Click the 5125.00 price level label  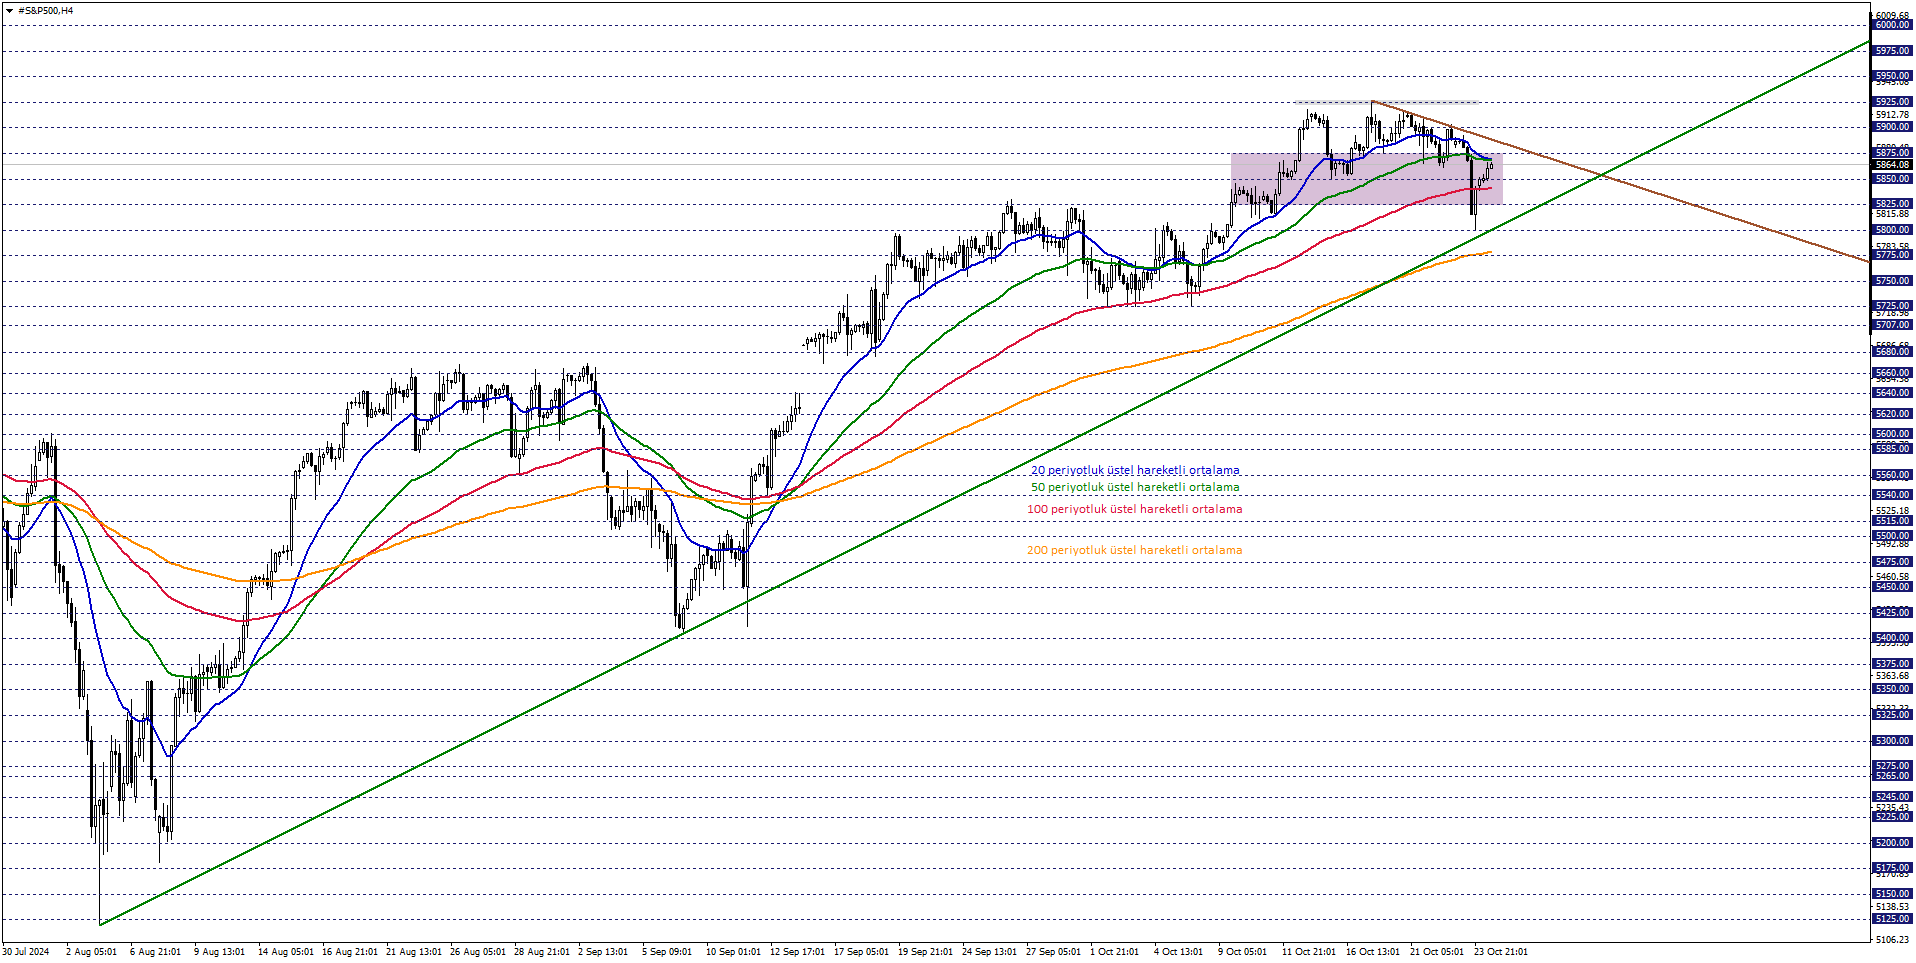click(x=1892, y=919)
